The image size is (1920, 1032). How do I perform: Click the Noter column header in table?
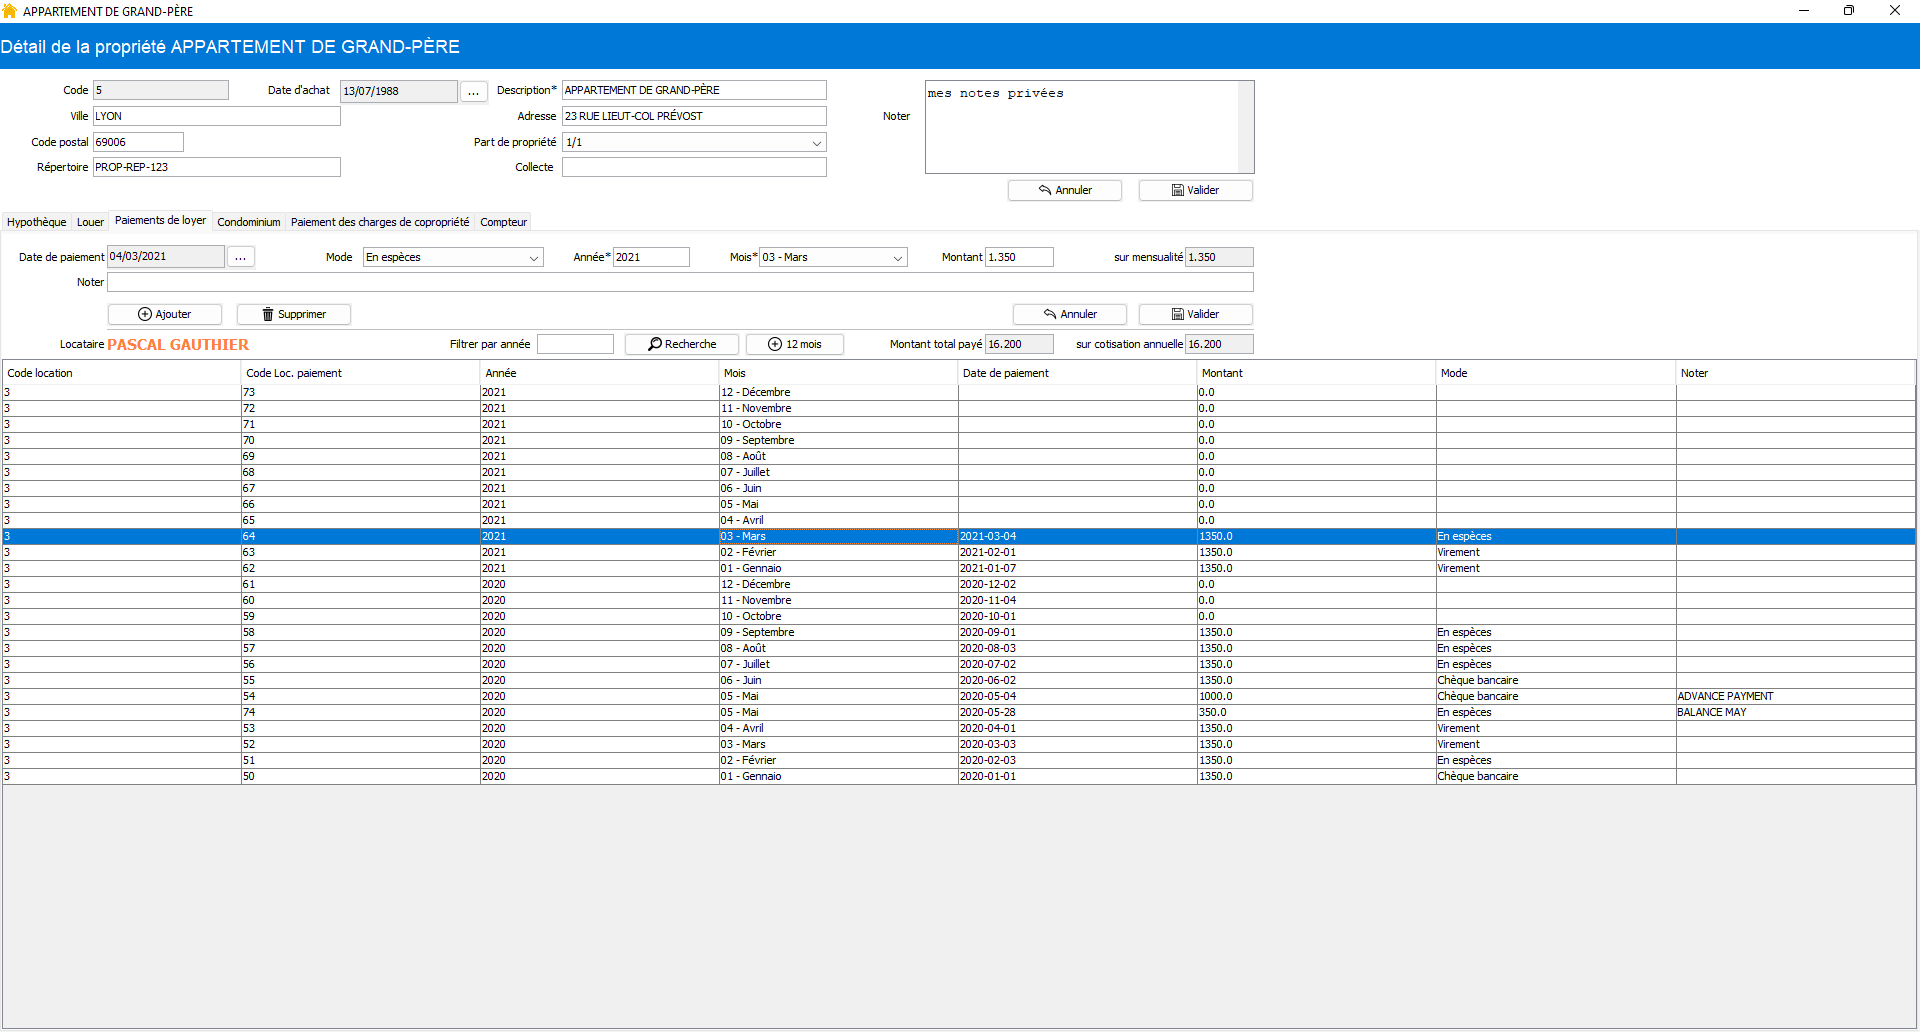click(x=1795, y=373)
